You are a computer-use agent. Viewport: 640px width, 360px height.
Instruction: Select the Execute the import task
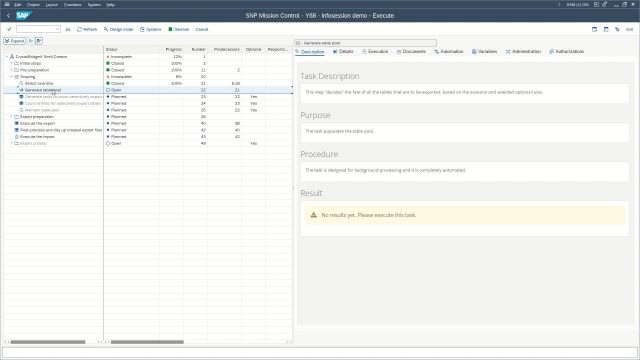(37, 137)
